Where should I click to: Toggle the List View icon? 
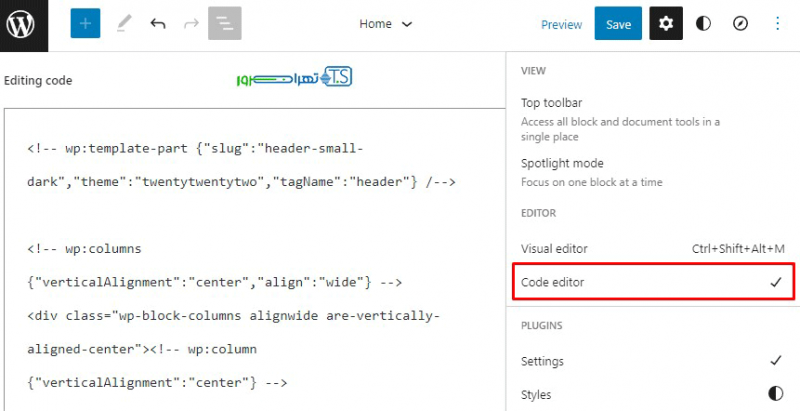point(225,24)
